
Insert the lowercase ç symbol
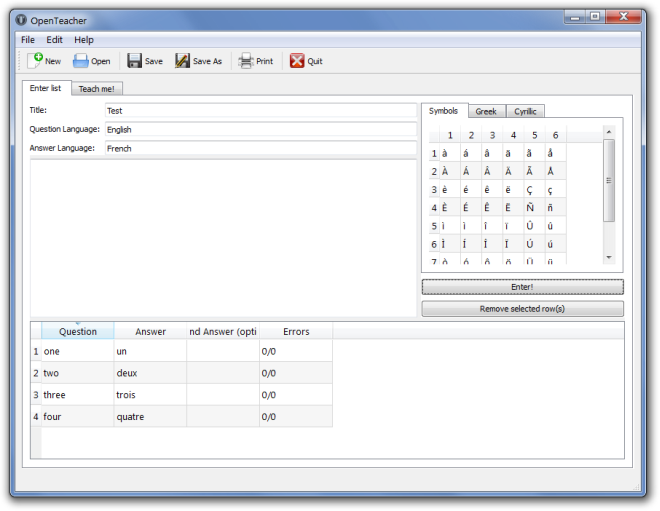click(555, 190)
